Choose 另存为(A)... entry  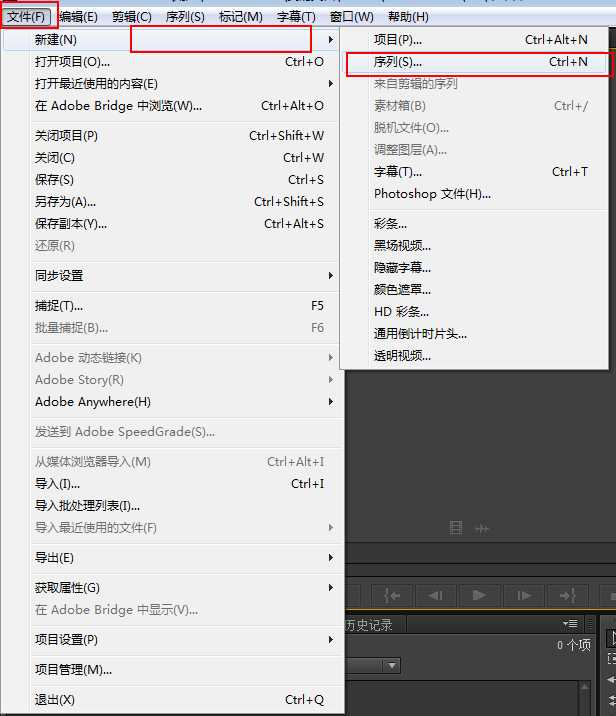click(171, 201)
